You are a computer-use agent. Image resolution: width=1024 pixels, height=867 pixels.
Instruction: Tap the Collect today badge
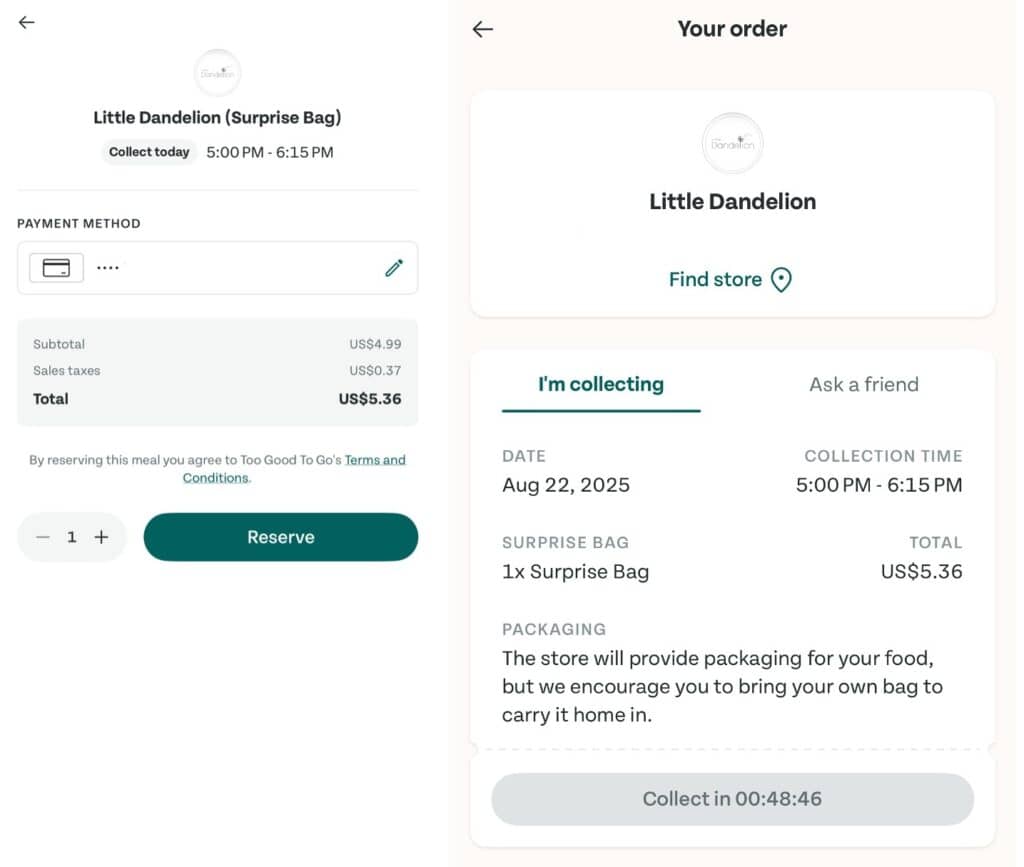[x=149, y=152]
